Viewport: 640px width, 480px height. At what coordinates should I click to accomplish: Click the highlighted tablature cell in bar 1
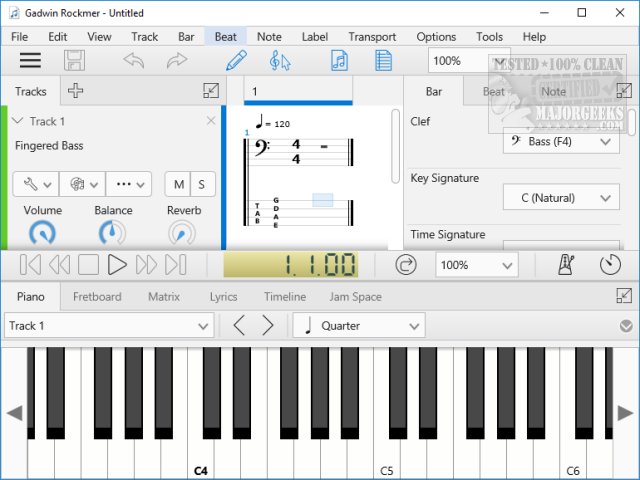tap(322, 200)
